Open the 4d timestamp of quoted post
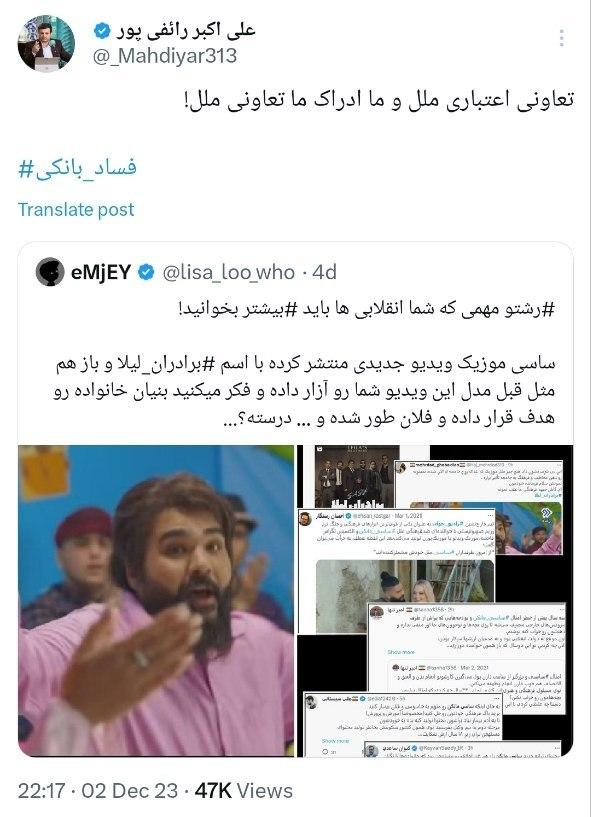 tap(325, 273)
